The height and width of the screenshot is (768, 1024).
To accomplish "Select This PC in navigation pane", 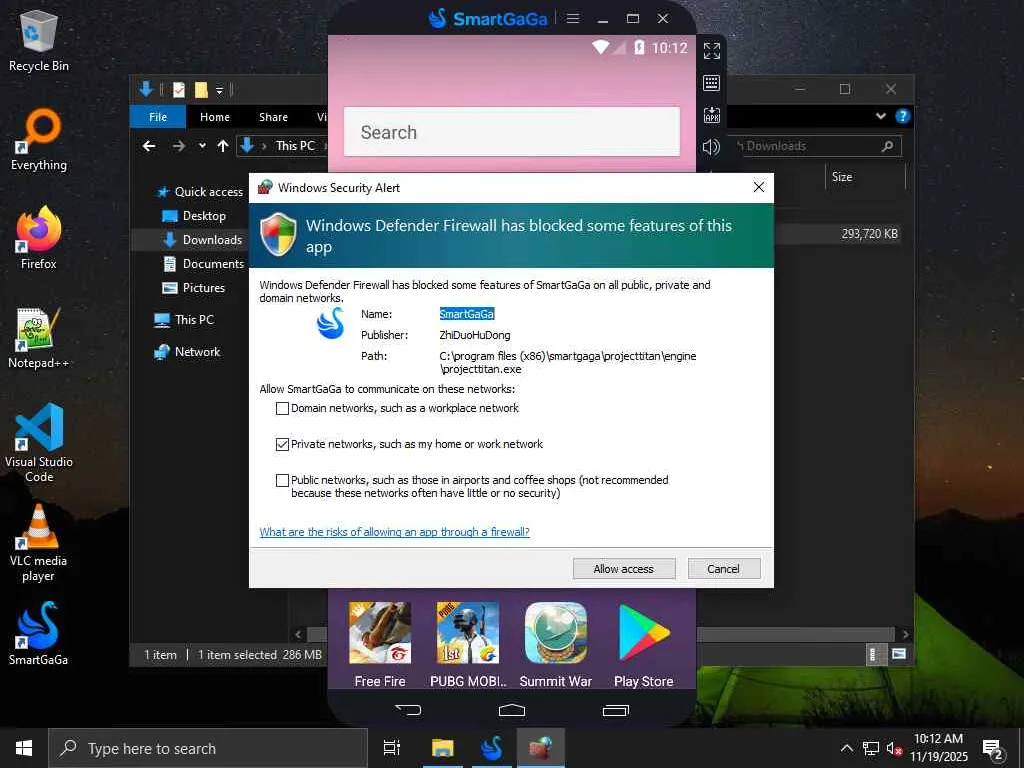I will coord(184,320).
